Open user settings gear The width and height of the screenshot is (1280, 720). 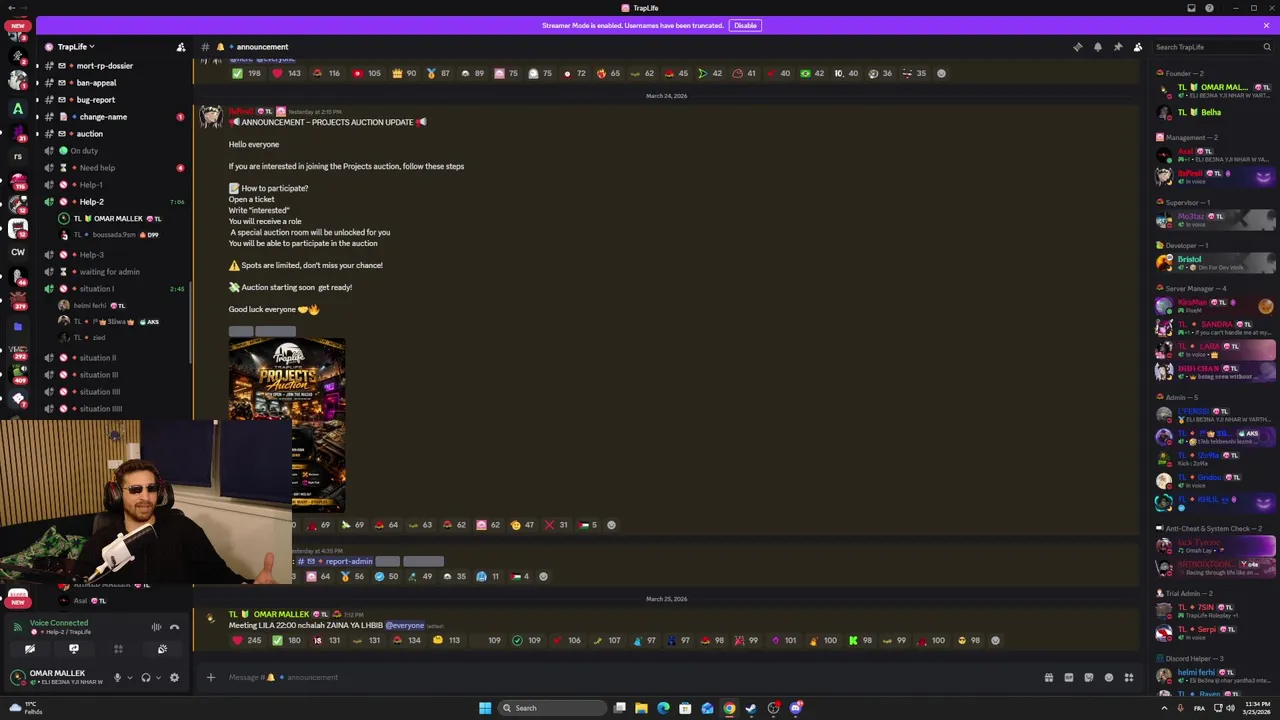point(174,677)
